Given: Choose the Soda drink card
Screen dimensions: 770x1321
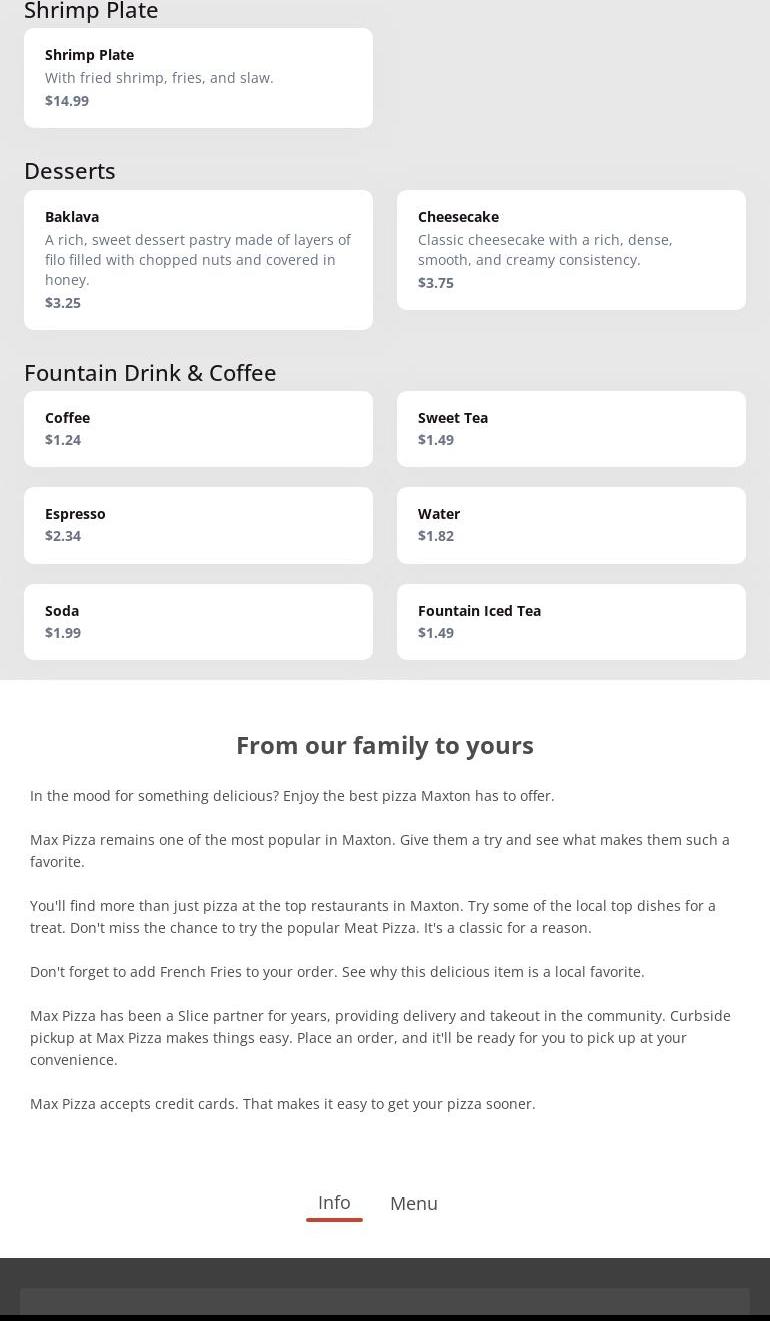Looking at the screenshot, I should pyautogui.click(x=198, y=621).
